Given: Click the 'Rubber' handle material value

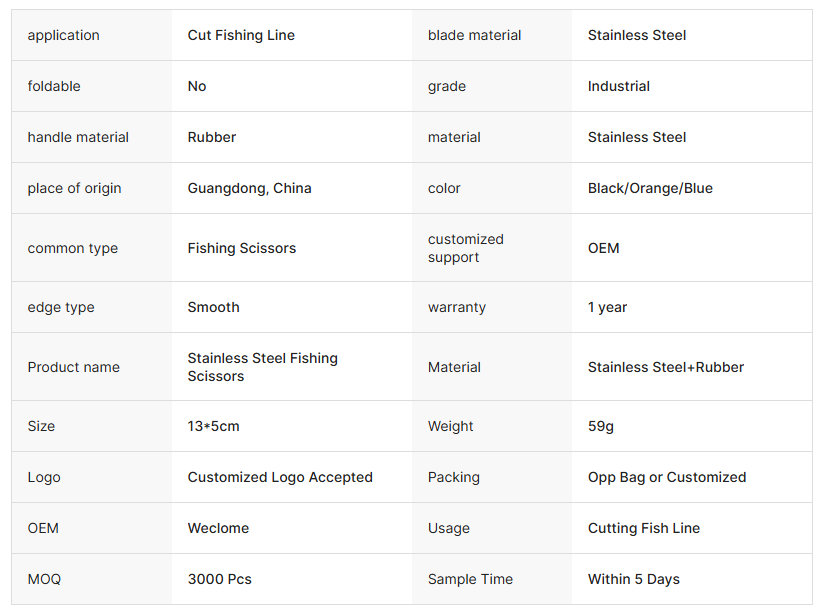Looking at the screenshot, I should [x=212, y=137].
